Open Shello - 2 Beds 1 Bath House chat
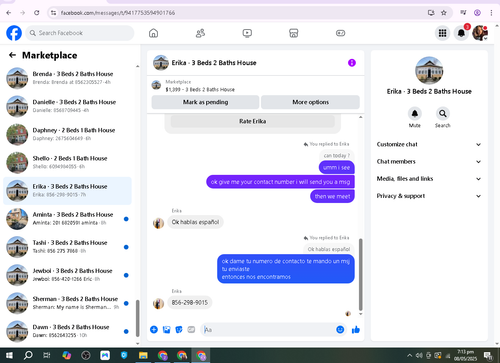Image resolution: width=500 pixels, height=363 pixels. (x=67, y=162)
